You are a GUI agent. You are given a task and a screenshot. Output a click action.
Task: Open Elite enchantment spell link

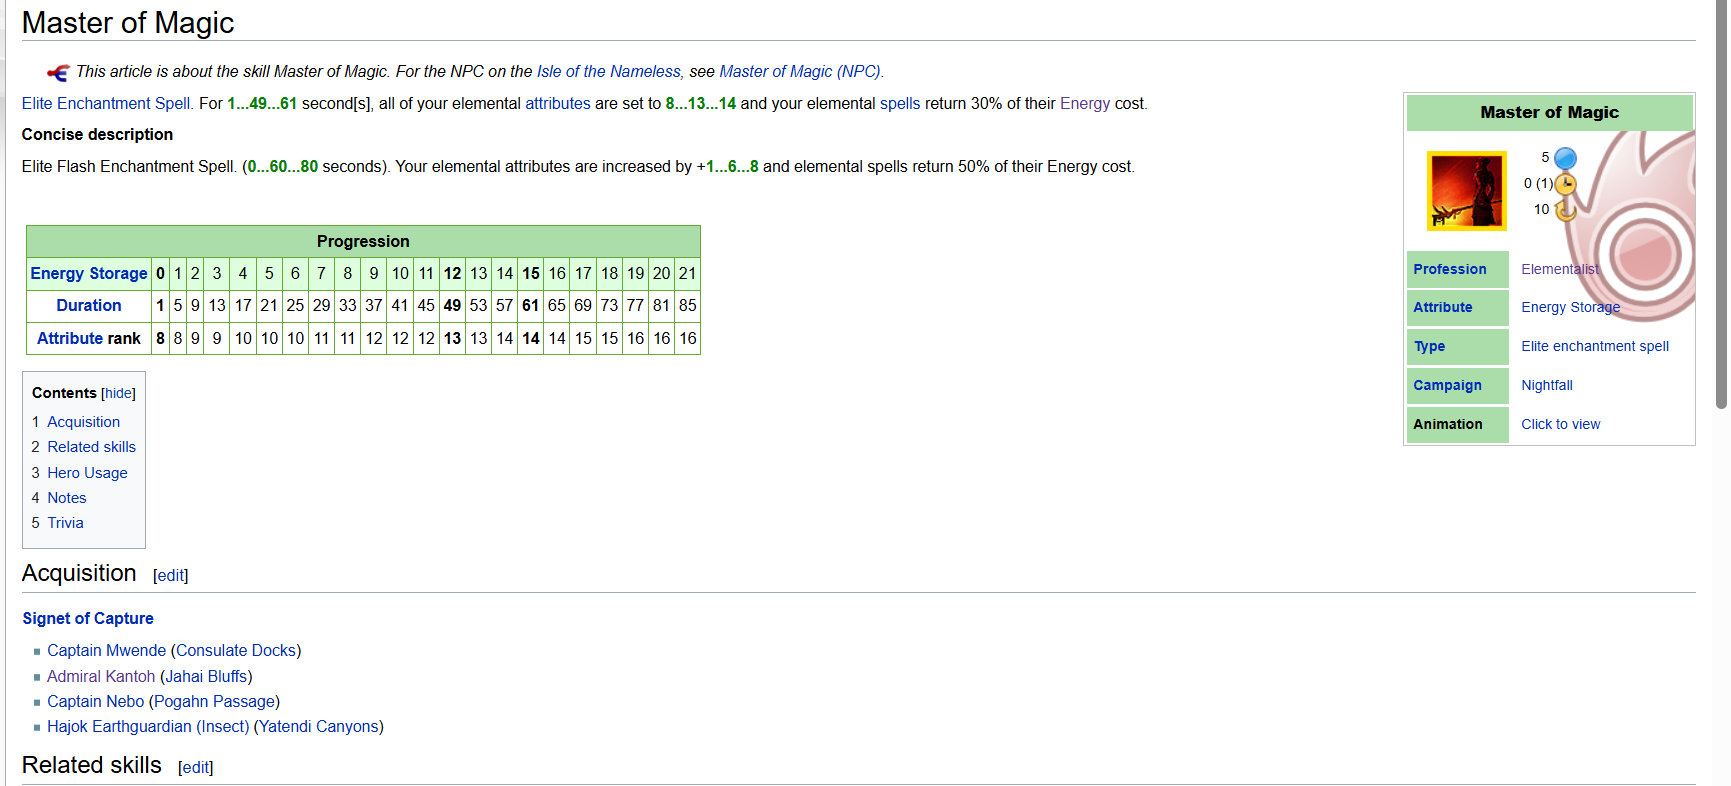[1595, 347]
